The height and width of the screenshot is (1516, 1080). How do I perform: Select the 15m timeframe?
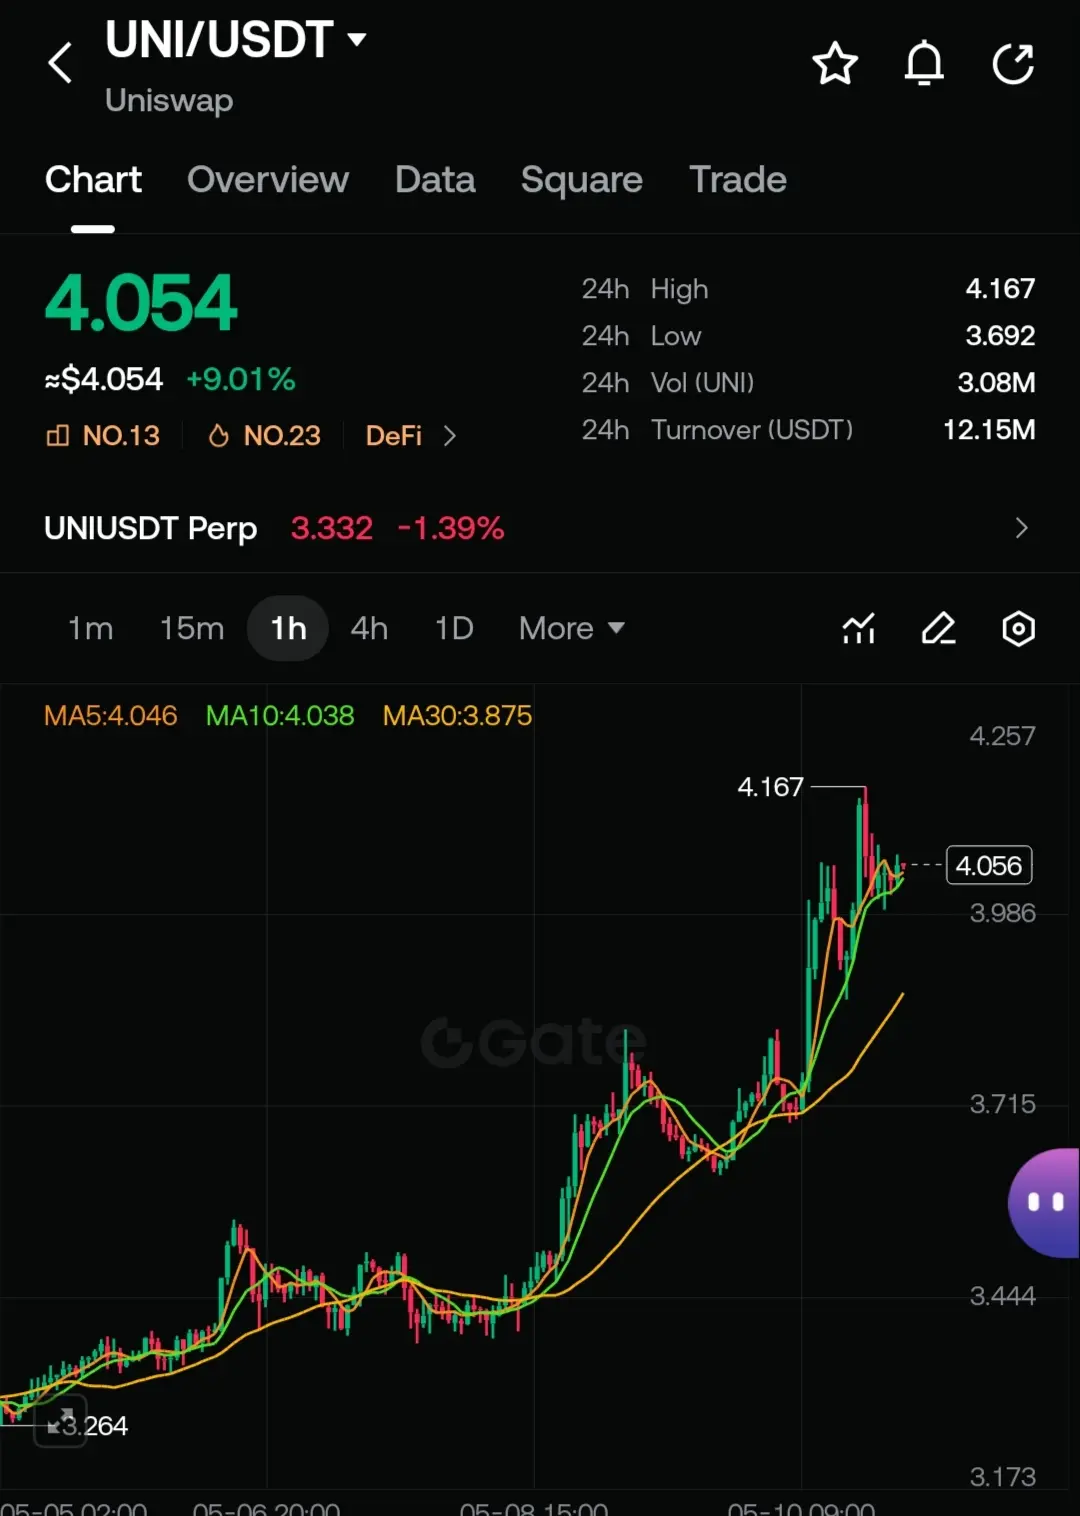192,628
